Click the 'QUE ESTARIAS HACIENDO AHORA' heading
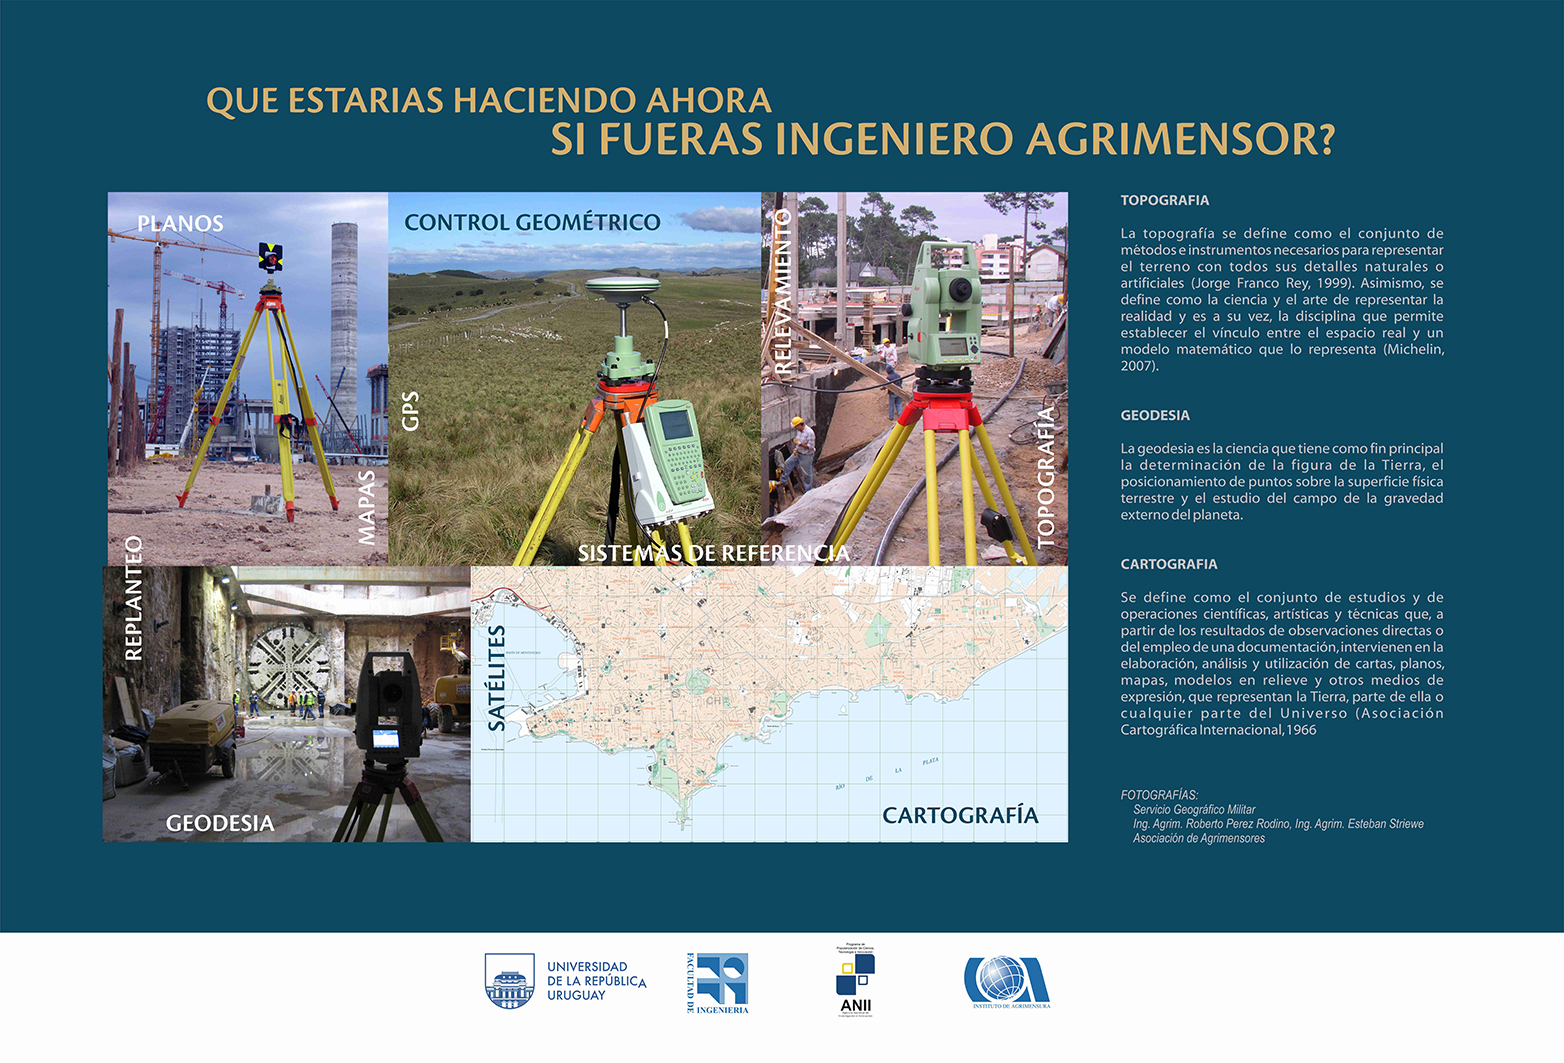This screenshot has height=1063, width=1564. [489, 100]
